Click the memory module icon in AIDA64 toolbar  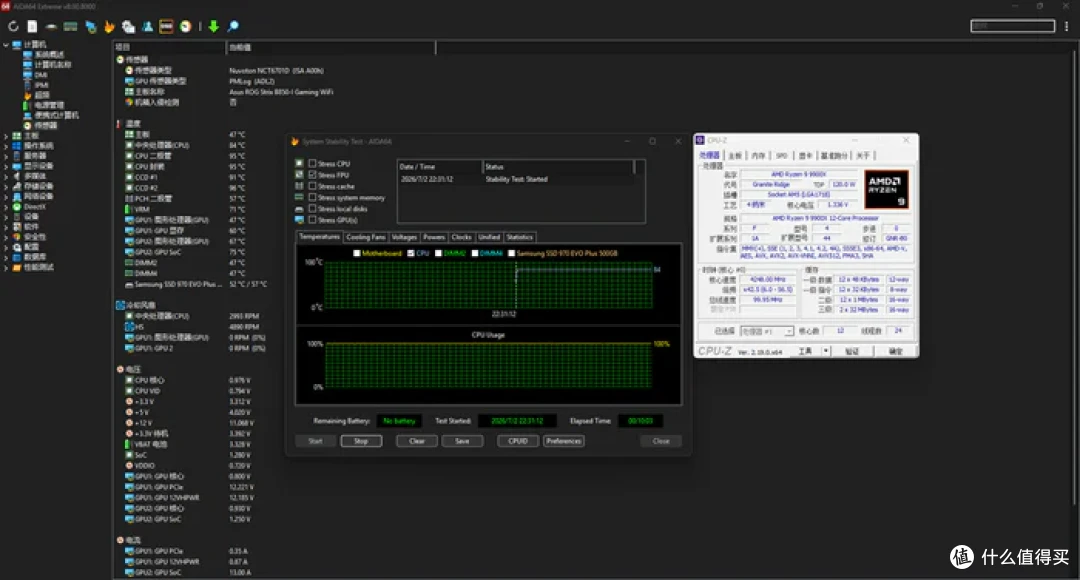(x=70, y=26)
